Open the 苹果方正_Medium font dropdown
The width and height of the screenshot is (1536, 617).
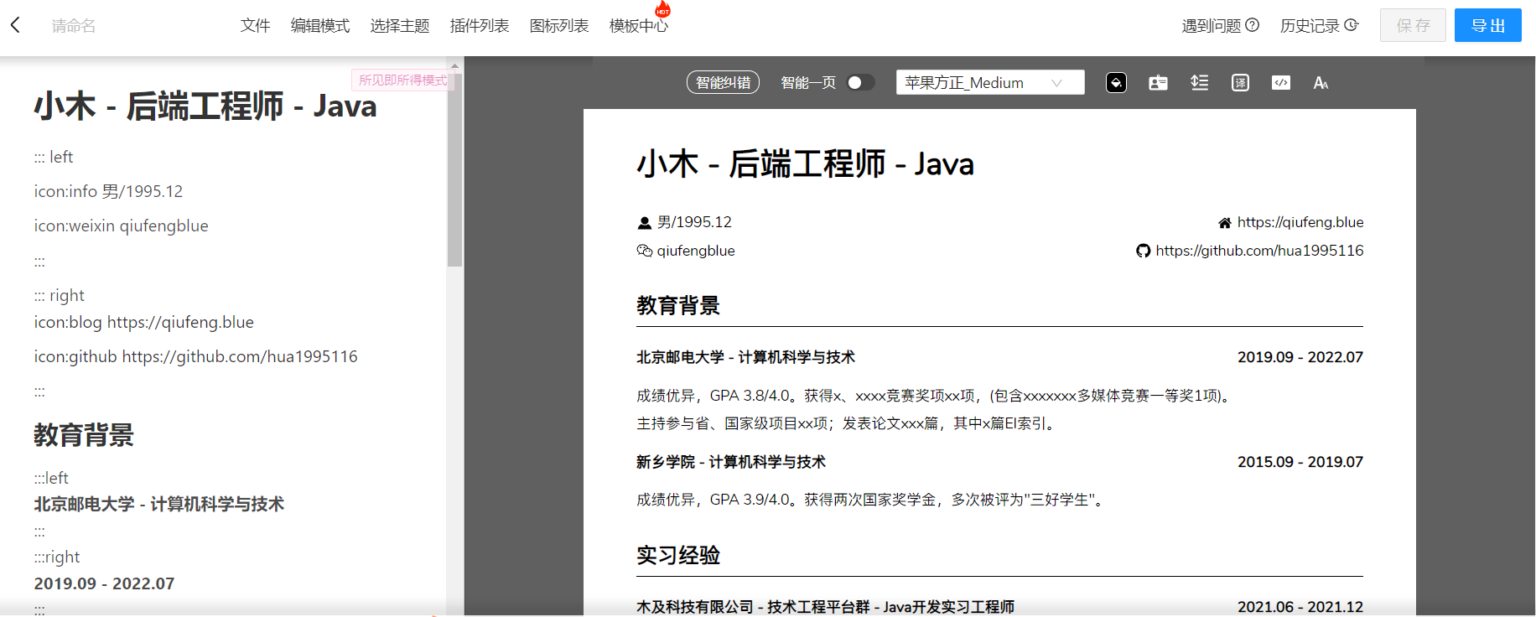pos(990,83)
